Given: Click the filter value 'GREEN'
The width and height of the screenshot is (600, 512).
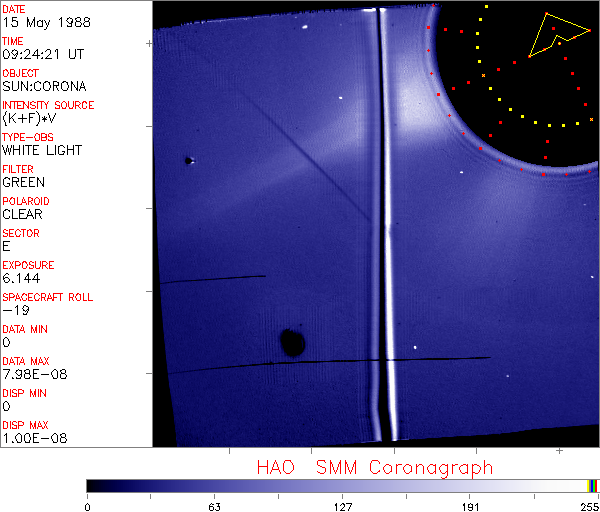Looking at the screenshot, I should click(x=23, y=183).
